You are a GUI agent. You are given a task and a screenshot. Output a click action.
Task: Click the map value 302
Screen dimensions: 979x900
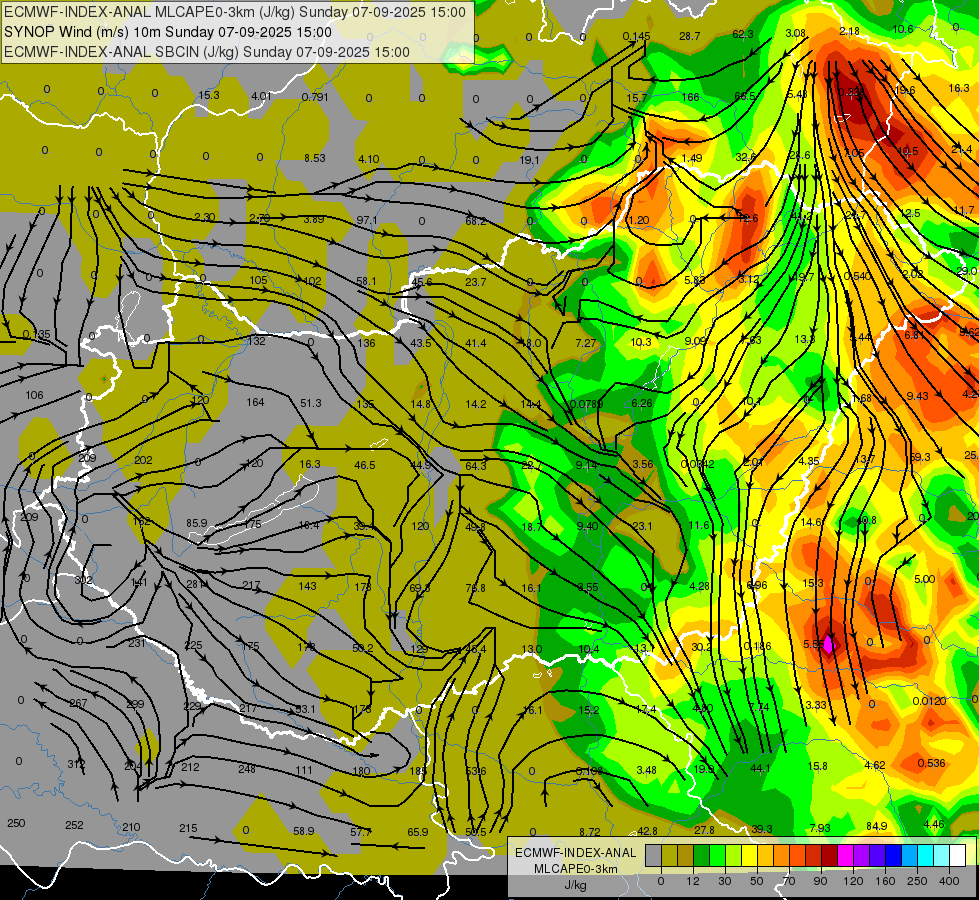point(83,580)
